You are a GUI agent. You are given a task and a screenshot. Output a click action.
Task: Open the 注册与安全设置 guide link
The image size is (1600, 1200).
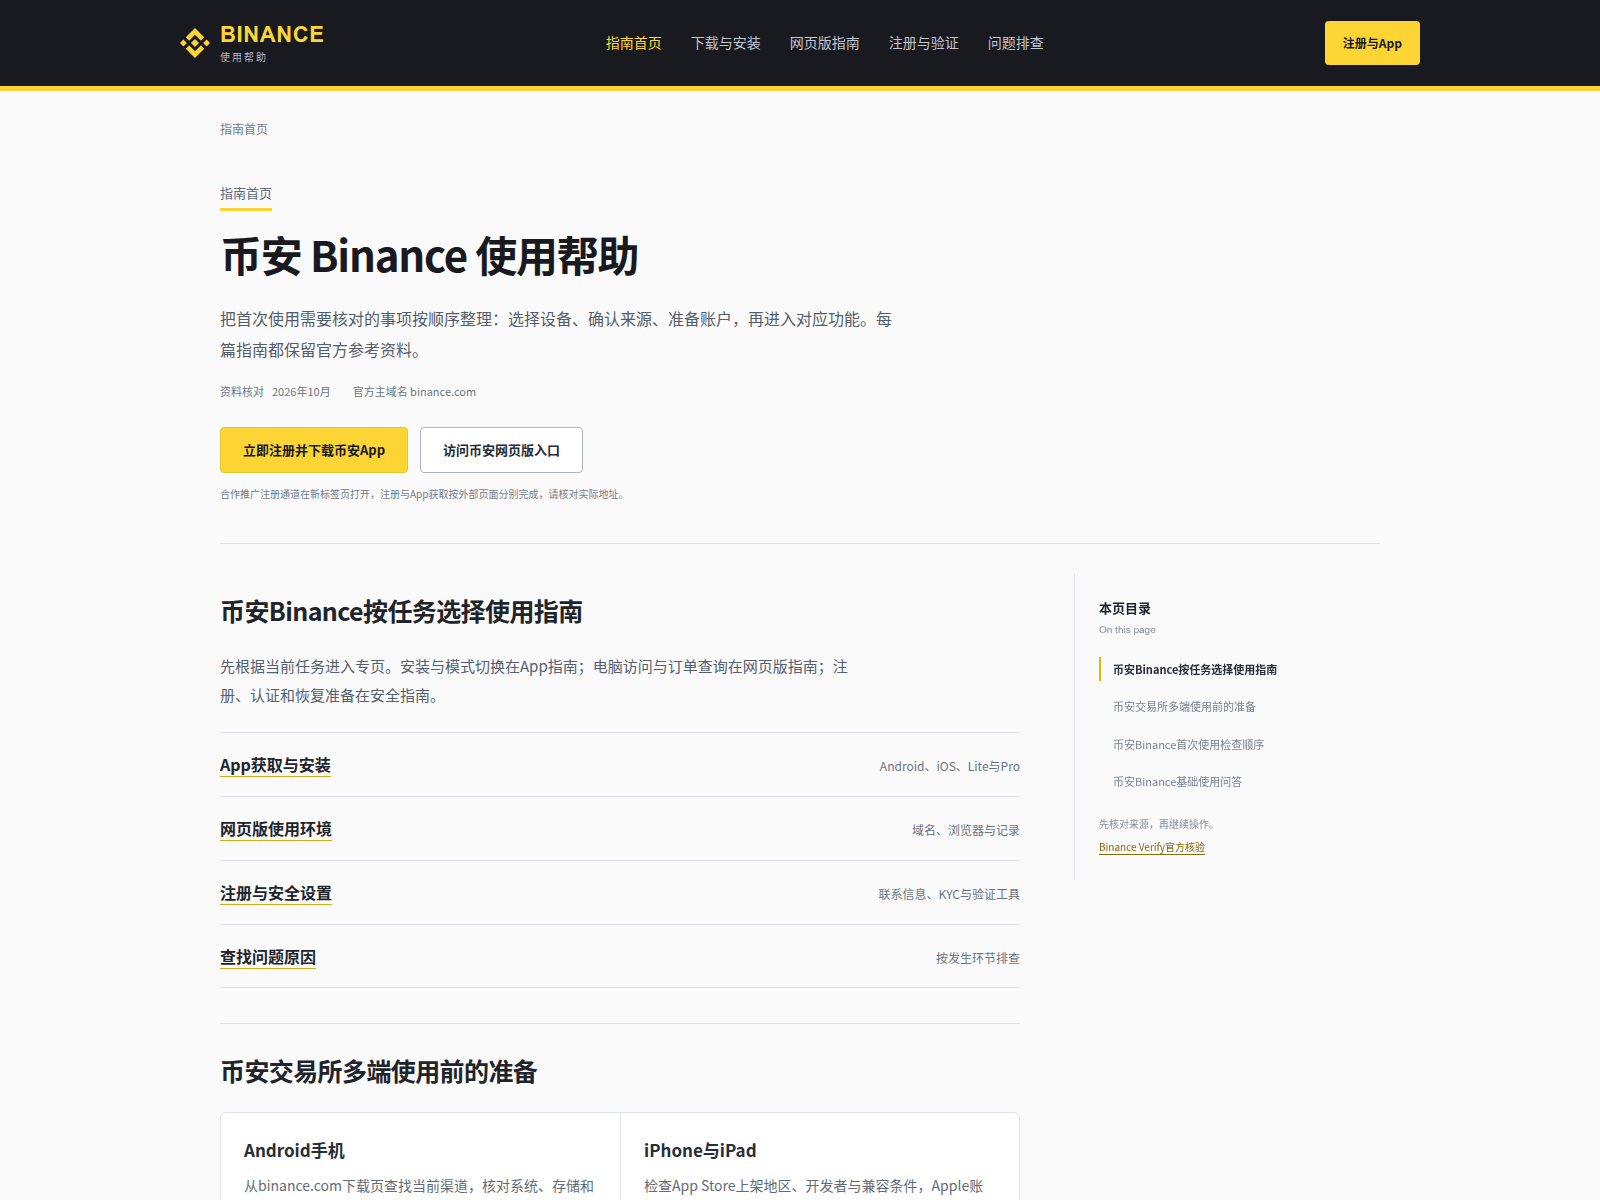pos(276,894)
